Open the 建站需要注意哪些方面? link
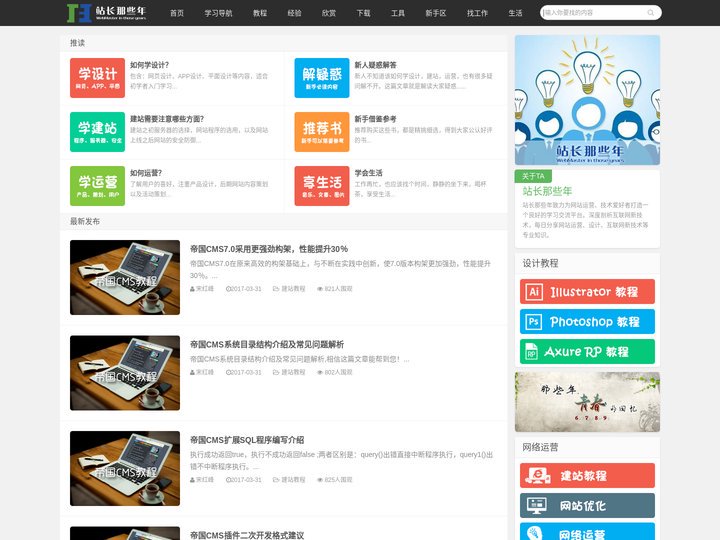This screenshot has width=720, height=540. pos(167,119)
